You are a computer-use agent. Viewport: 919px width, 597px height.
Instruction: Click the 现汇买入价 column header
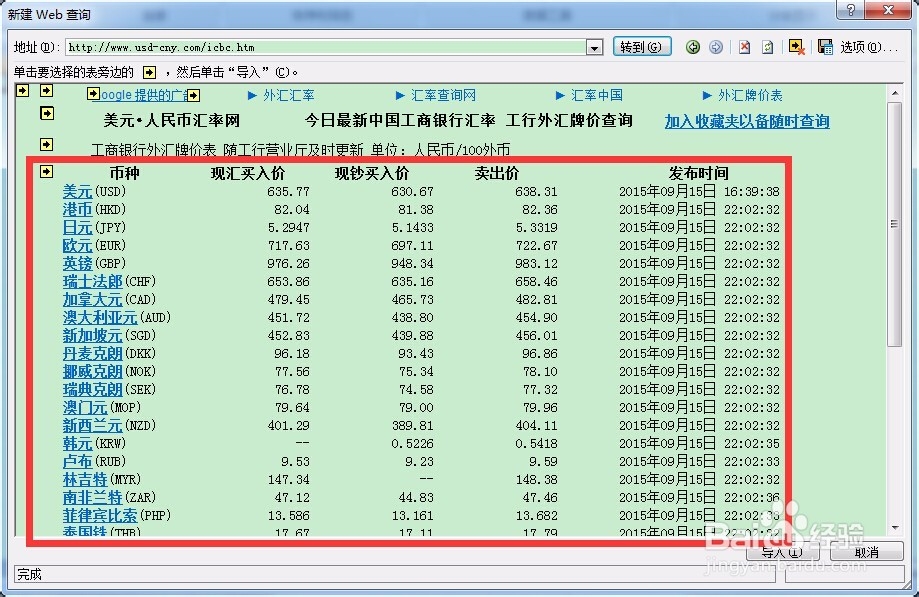[248, 173]
